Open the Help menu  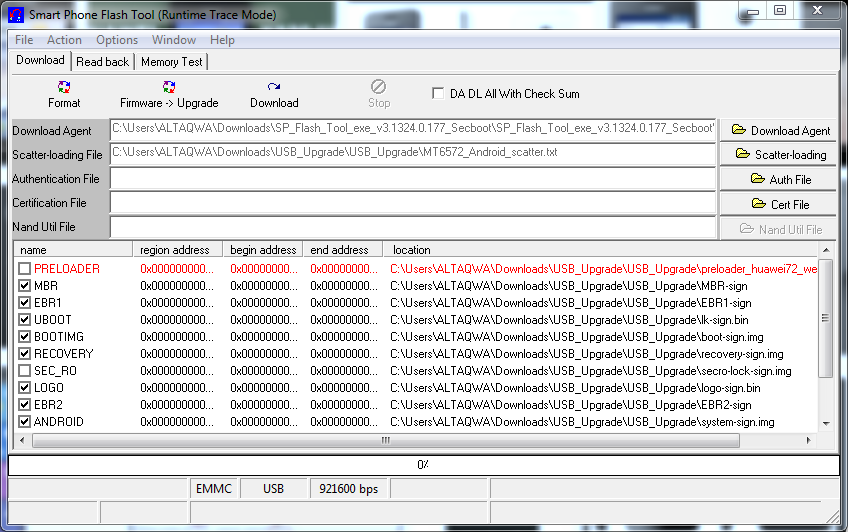point(222,40)
